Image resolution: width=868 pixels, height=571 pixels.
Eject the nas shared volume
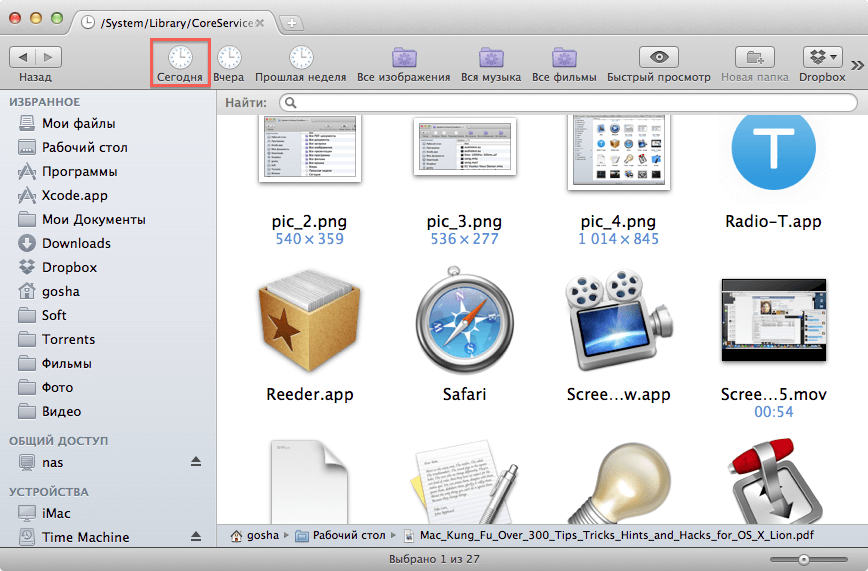(x=196, y=461)
